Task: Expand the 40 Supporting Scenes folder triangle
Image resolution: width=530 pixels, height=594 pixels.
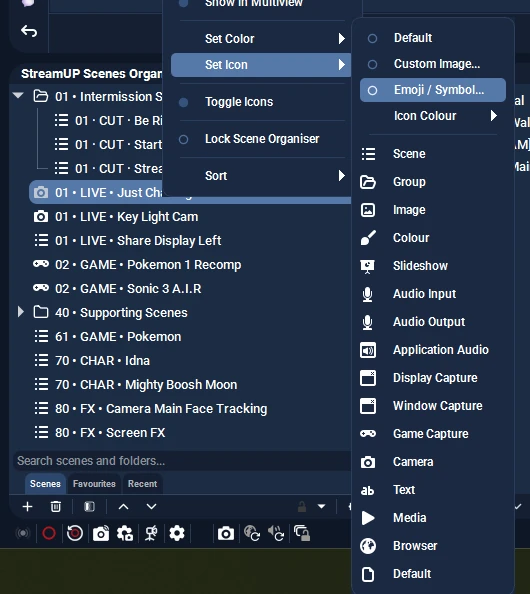Action: click(20, 312)
